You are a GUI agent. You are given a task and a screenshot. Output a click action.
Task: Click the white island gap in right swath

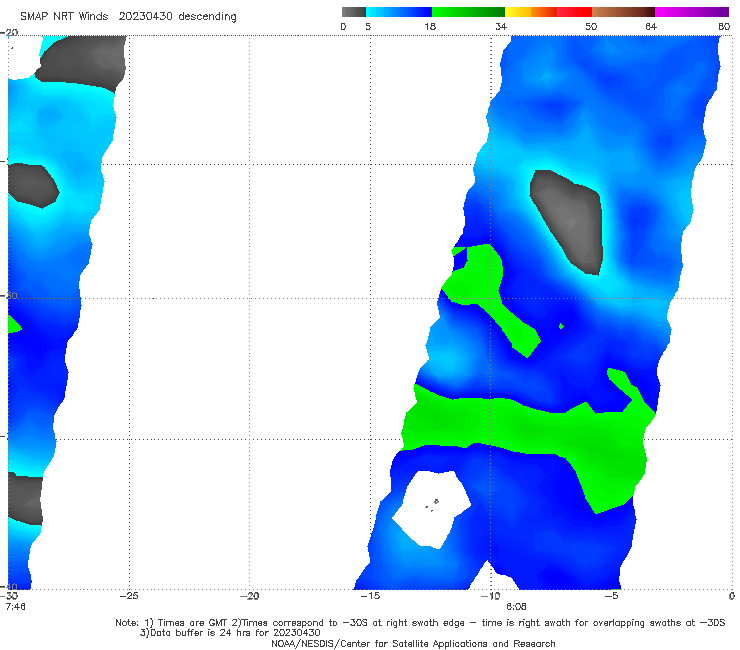[431, 509]
